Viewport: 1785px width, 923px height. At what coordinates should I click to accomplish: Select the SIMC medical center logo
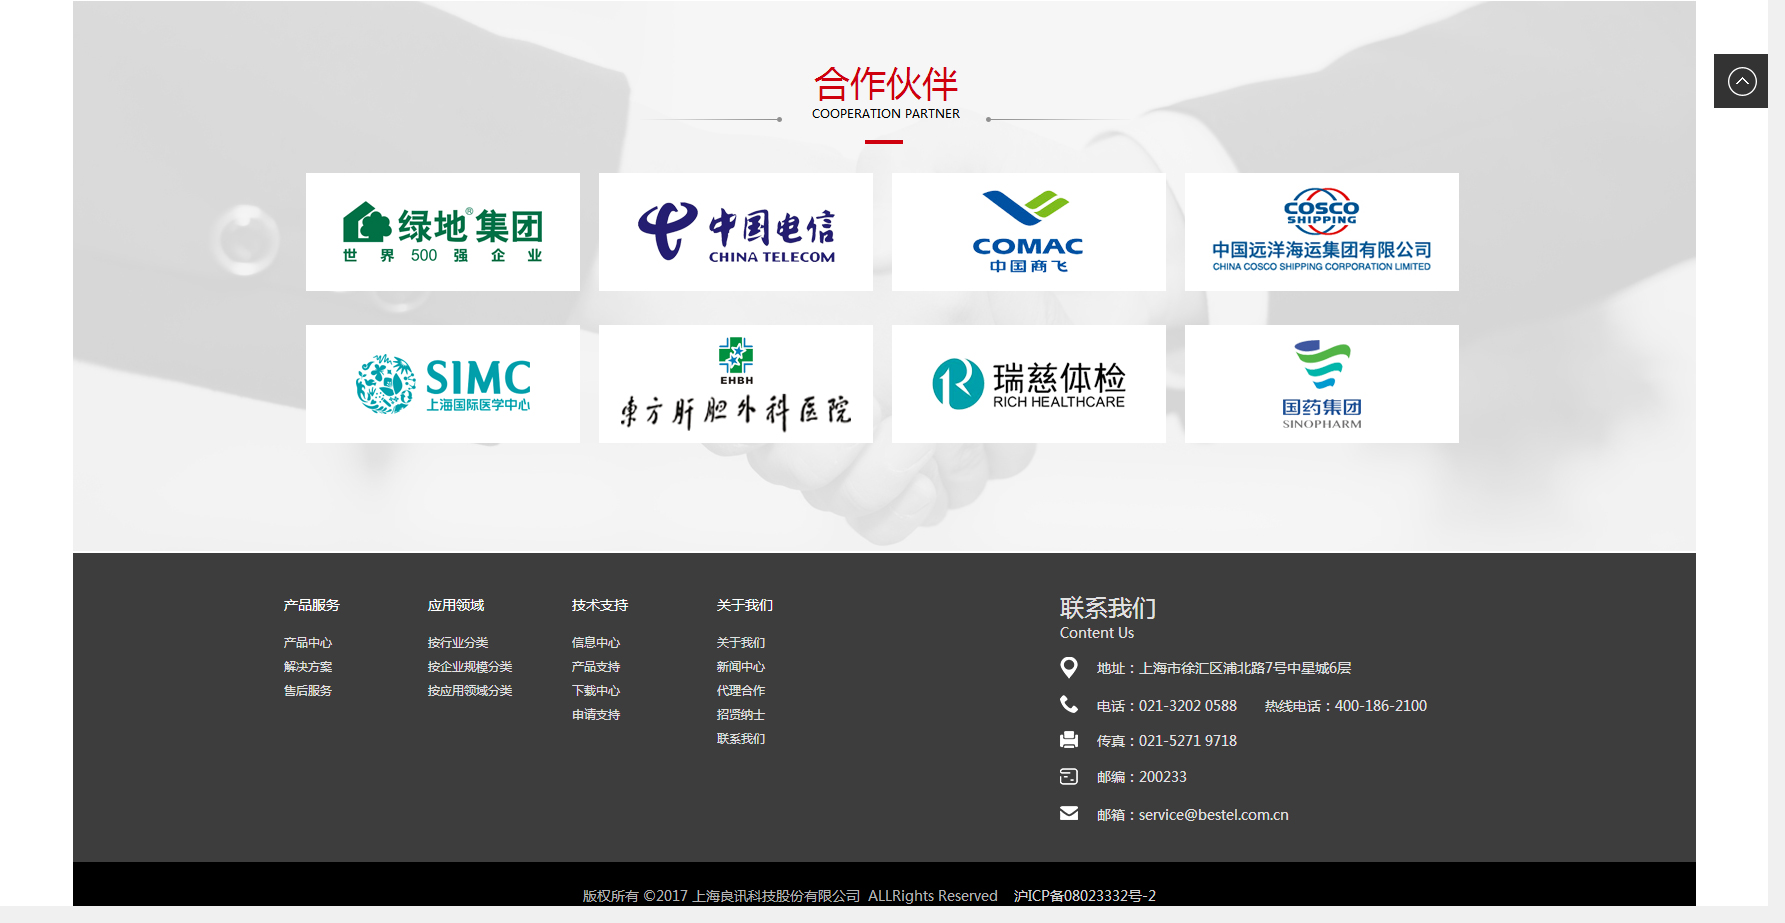pos(442,384)
